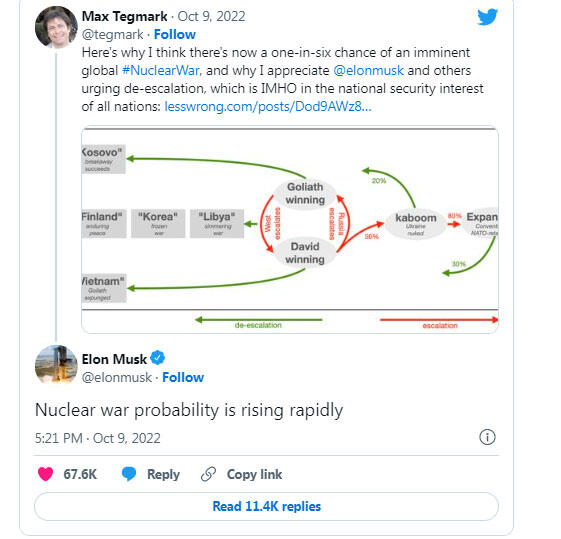Click Elon Musk's verified badge
Viewport: 561px width, 539px height.
pos(157,358)
